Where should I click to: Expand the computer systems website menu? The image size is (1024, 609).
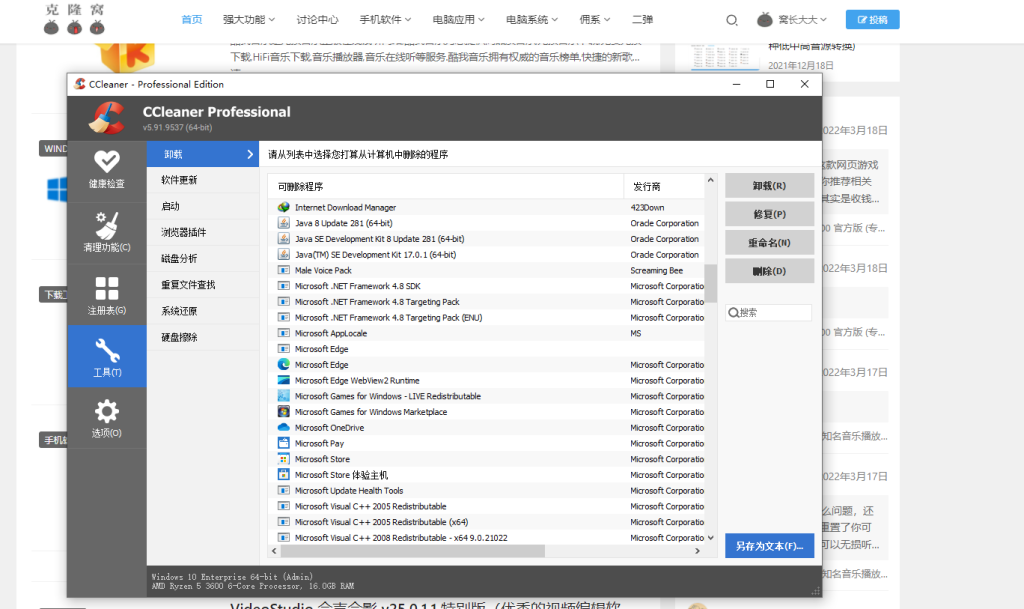[x=532, y=20]
